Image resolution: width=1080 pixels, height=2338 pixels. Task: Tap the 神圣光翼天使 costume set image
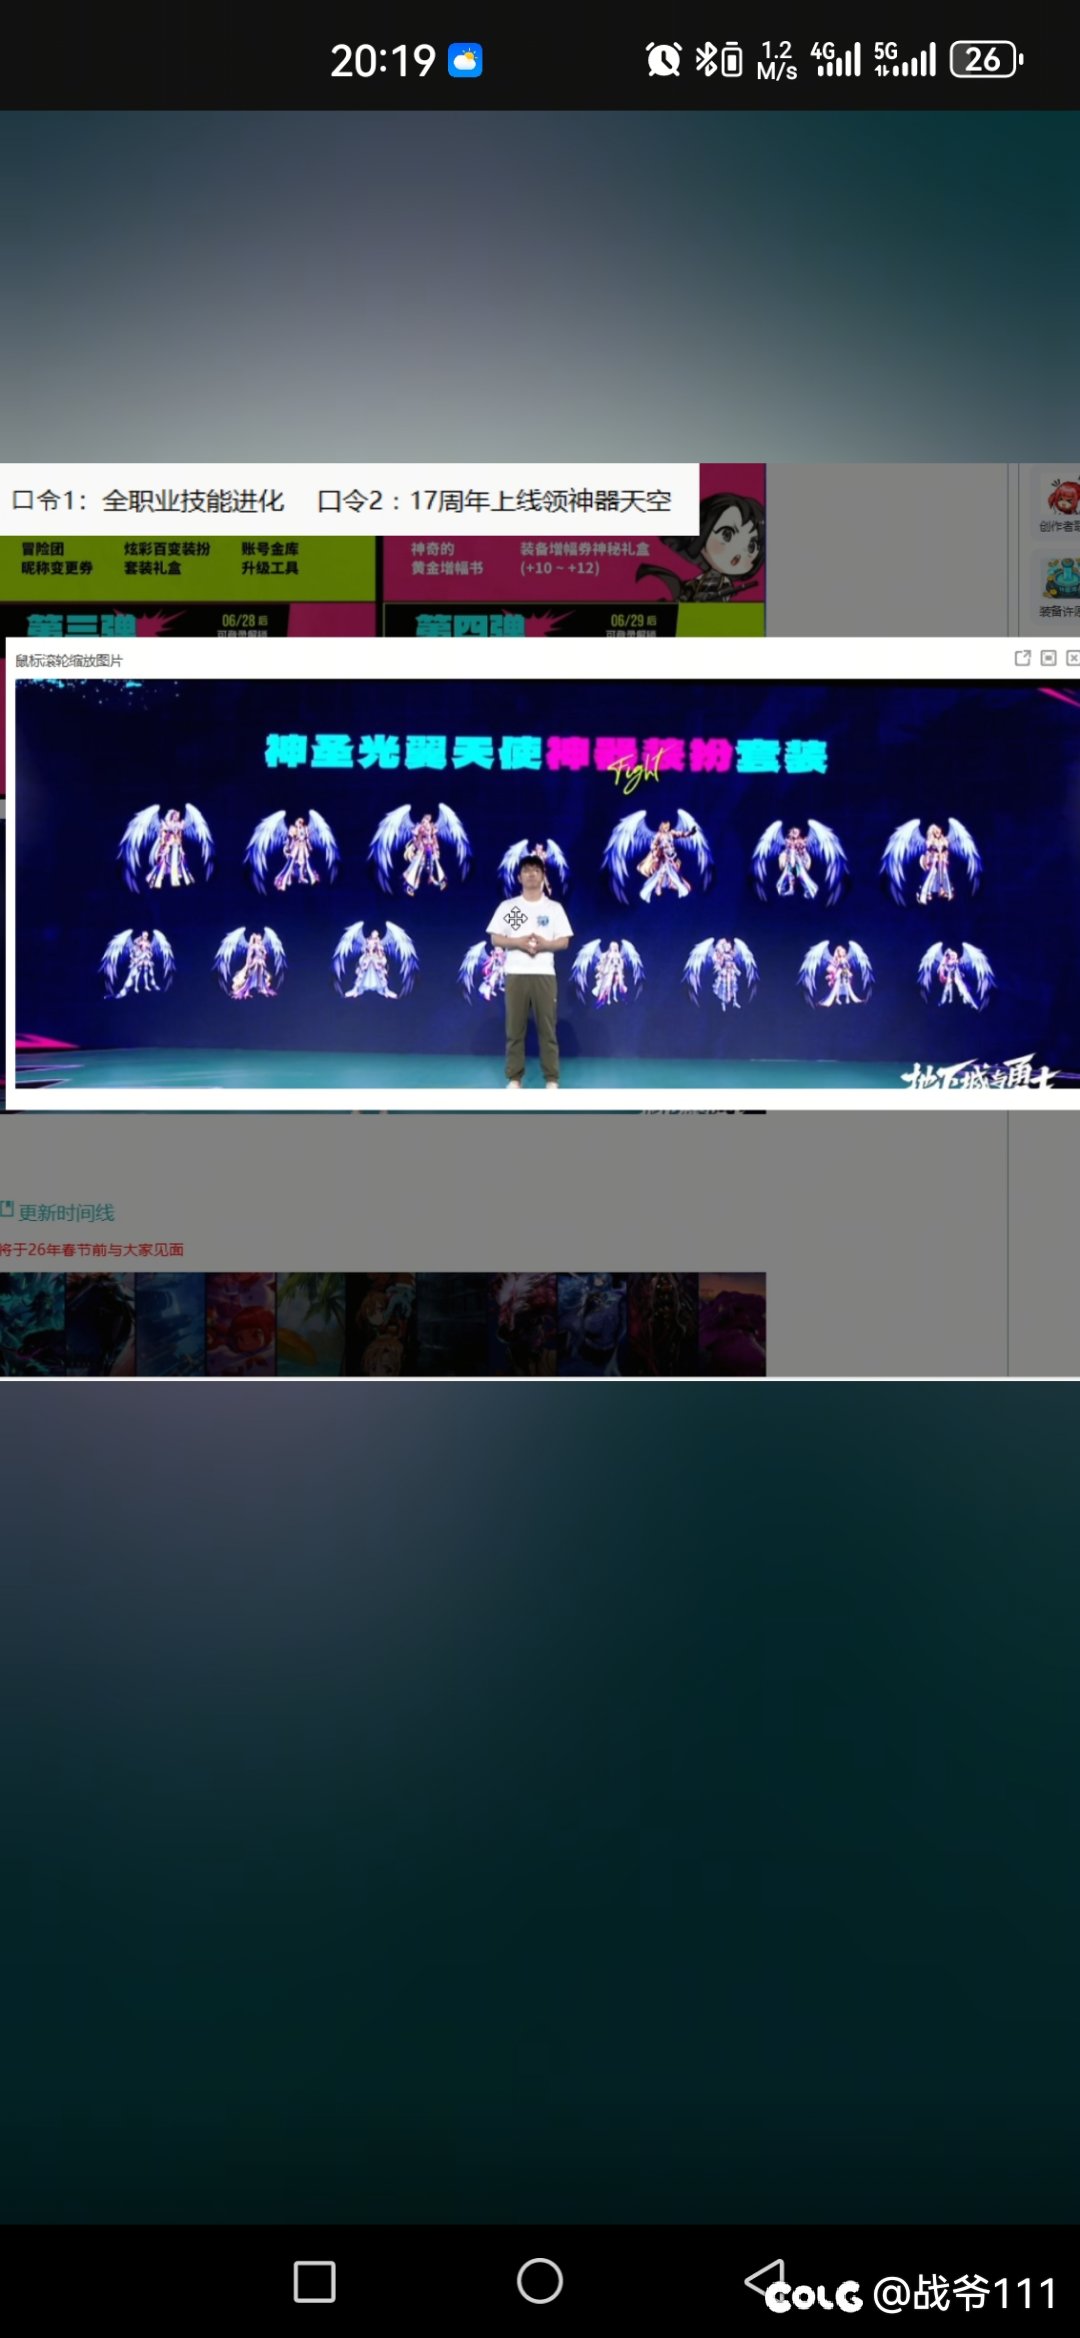tap(547, 883)
